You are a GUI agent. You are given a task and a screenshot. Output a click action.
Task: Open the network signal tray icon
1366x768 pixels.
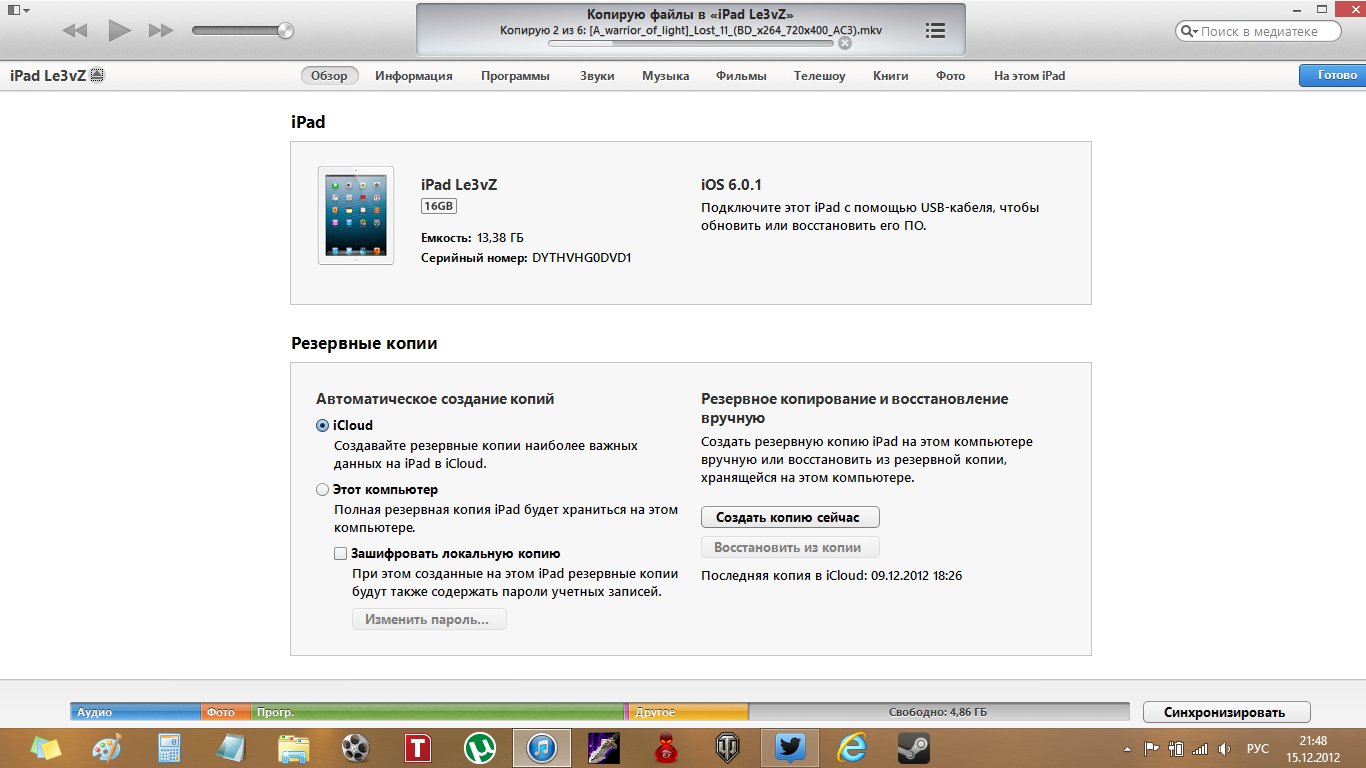[x=1200, y=748]
